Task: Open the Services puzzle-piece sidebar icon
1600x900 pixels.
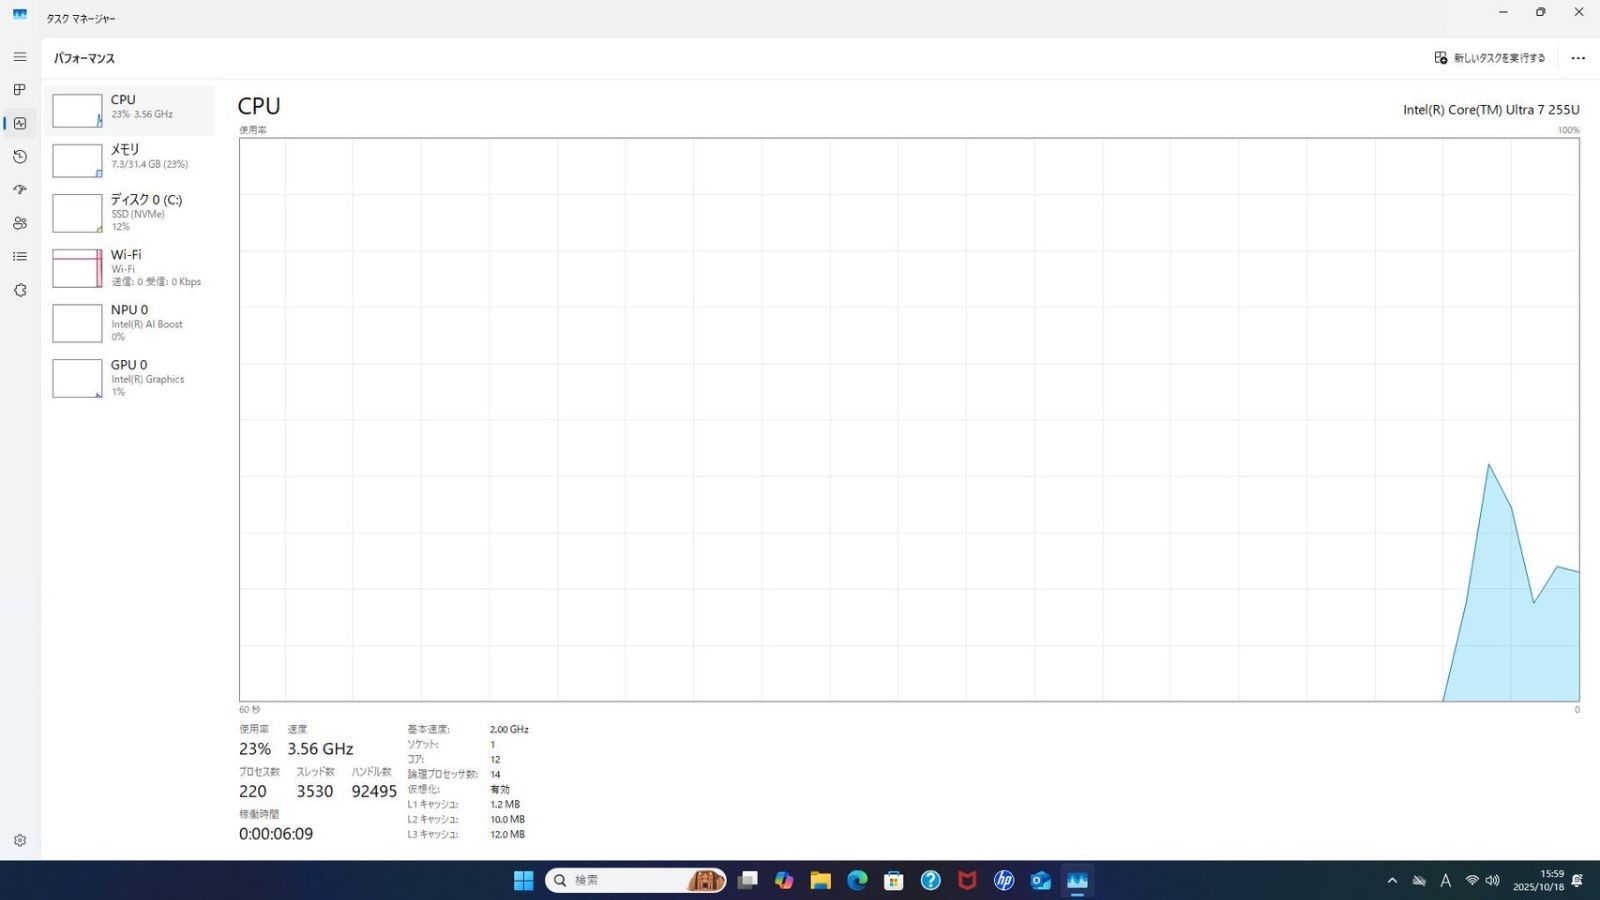Action: pyautogui.click(x=19, y=290)
